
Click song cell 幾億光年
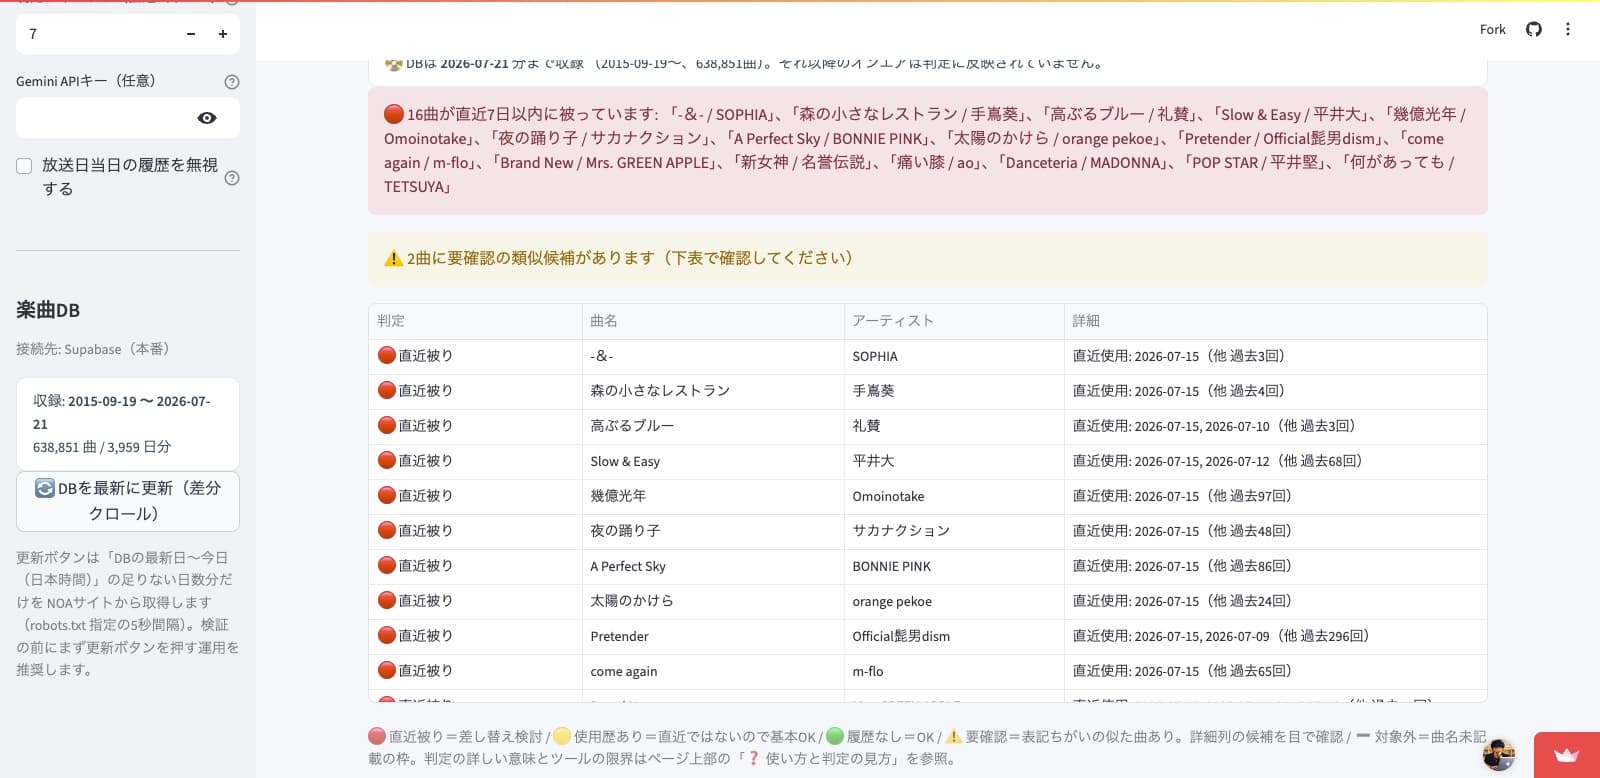(x=713, y=496)
